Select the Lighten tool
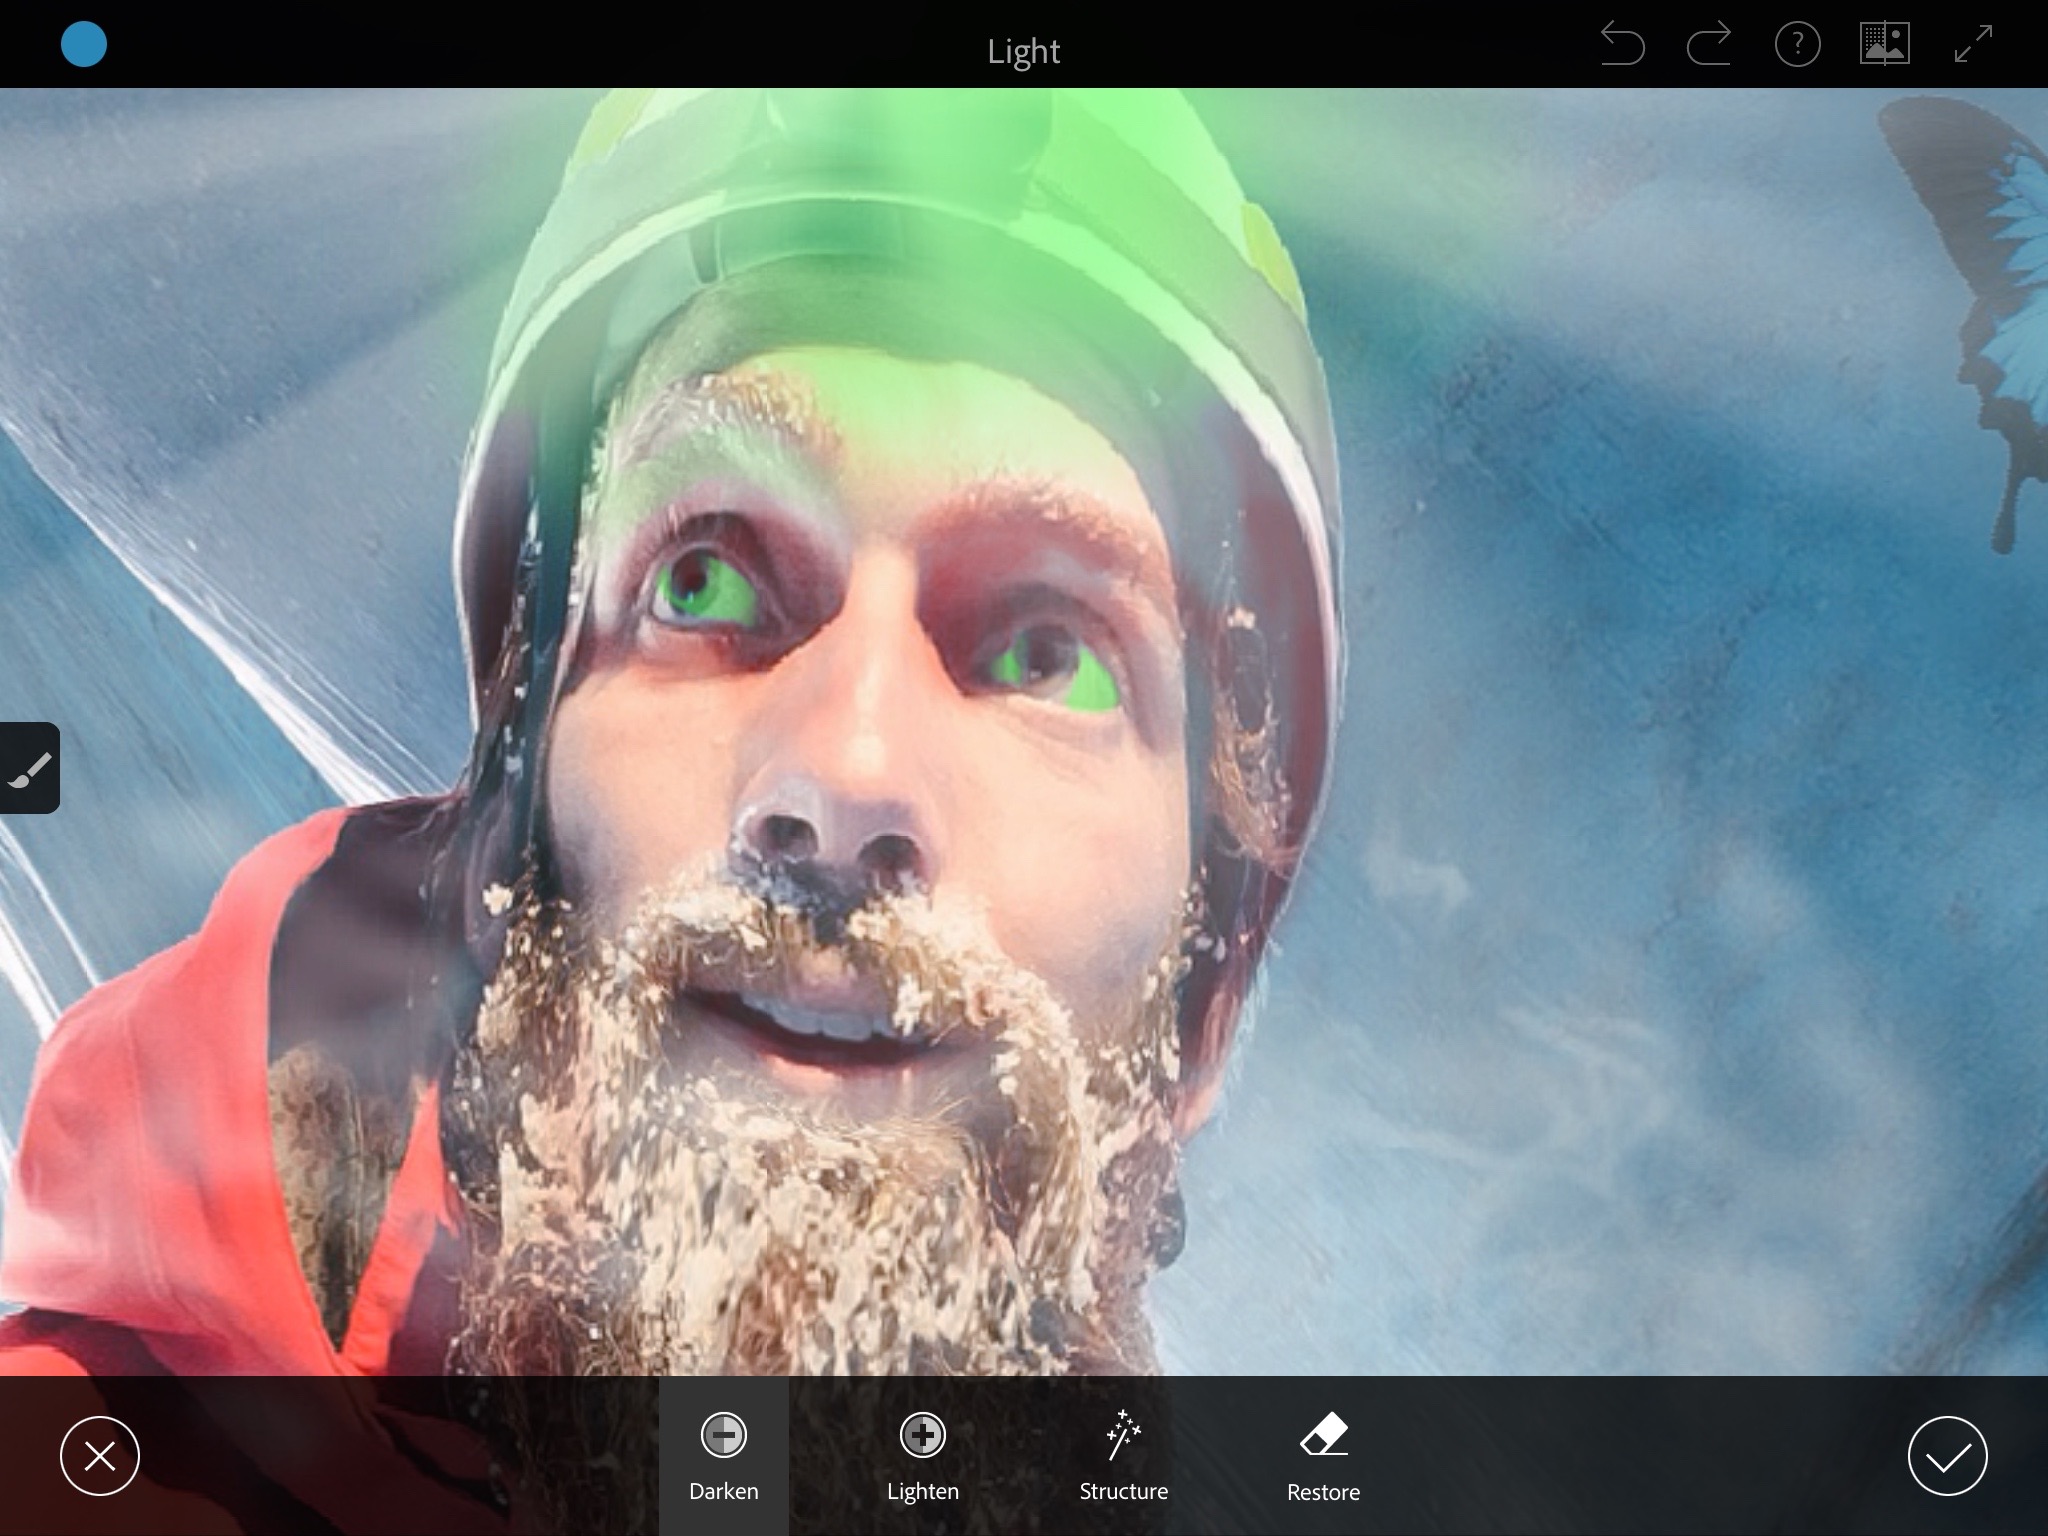 point(923,1456)
